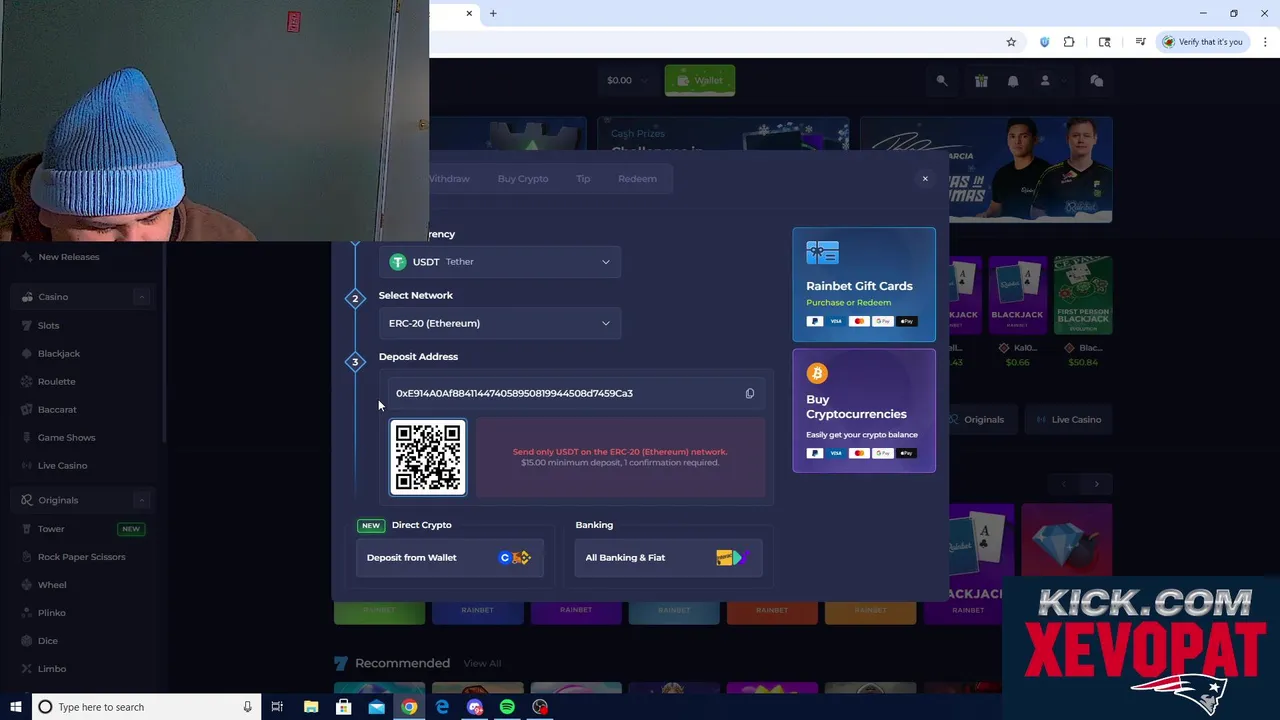Open the Chrome media controls icon
1280x720 pixels.
point(1140,42)
